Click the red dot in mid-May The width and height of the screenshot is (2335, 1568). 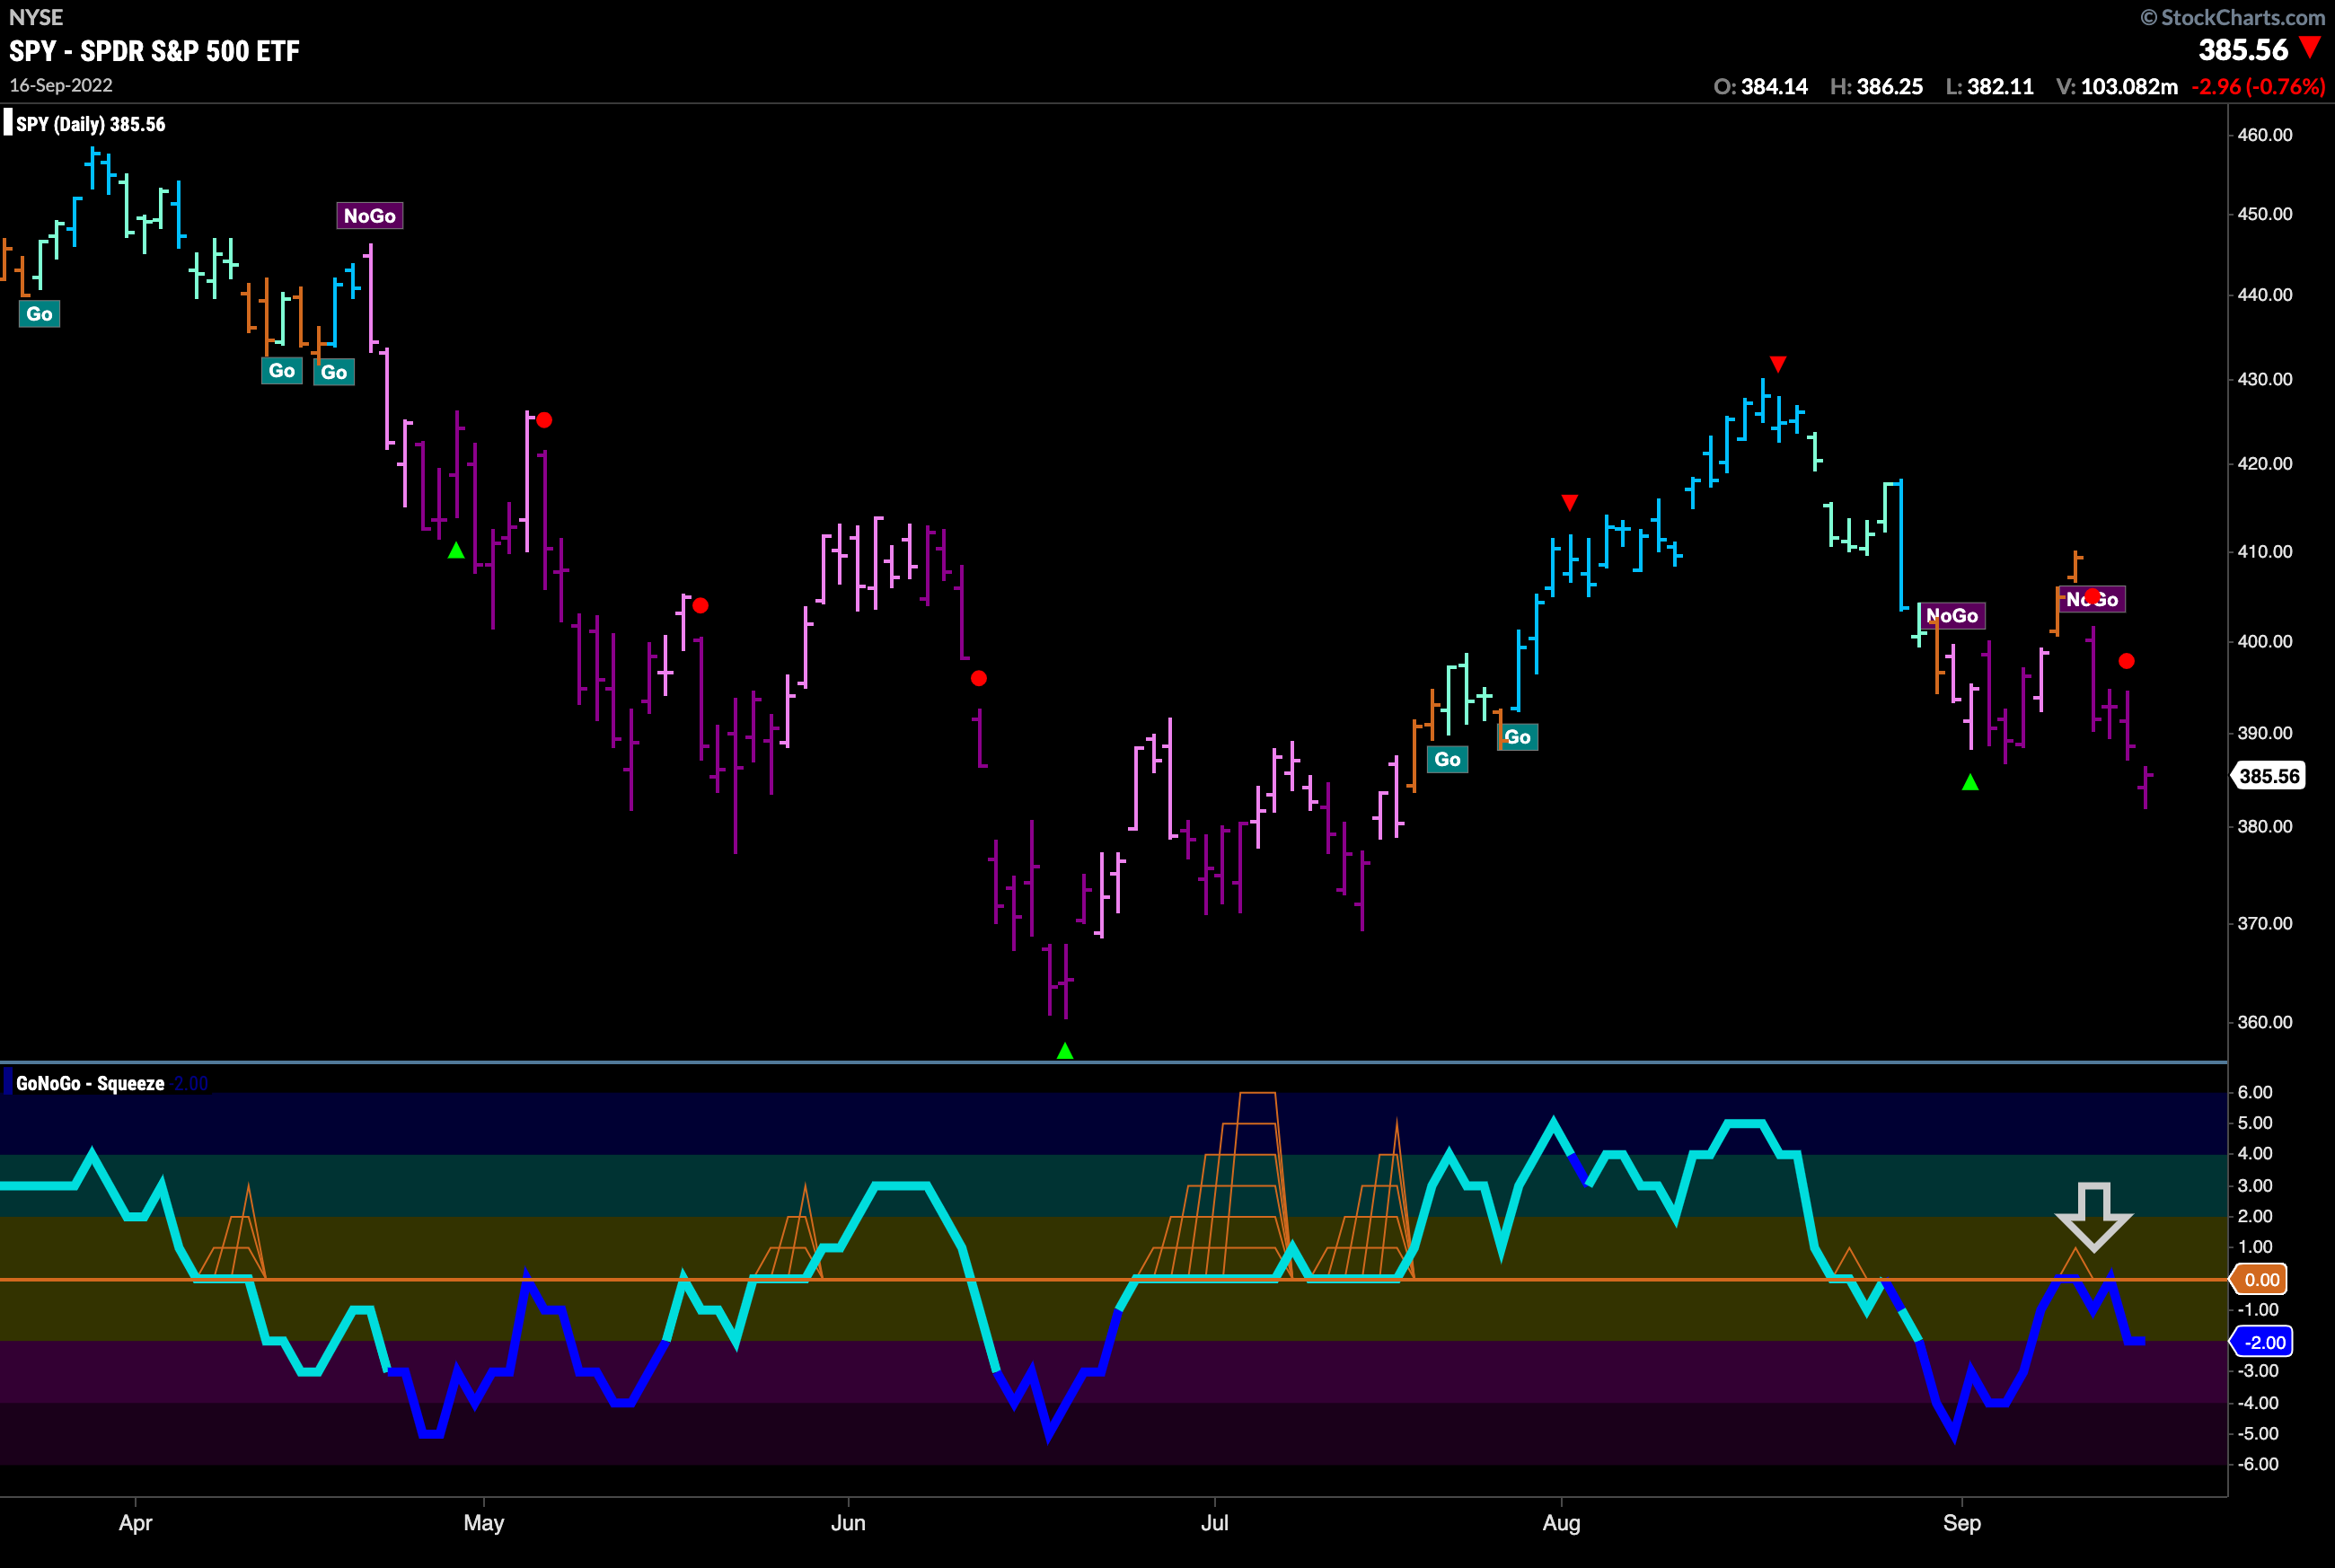coord(700,606)
